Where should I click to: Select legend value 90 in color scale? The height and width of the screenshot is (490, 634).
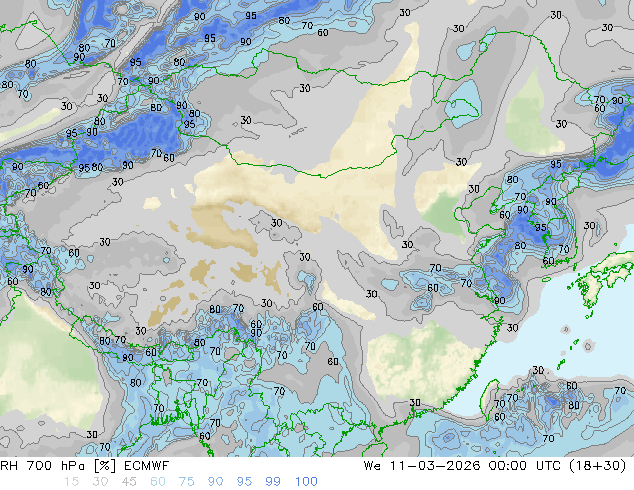(x=215, y=482)
